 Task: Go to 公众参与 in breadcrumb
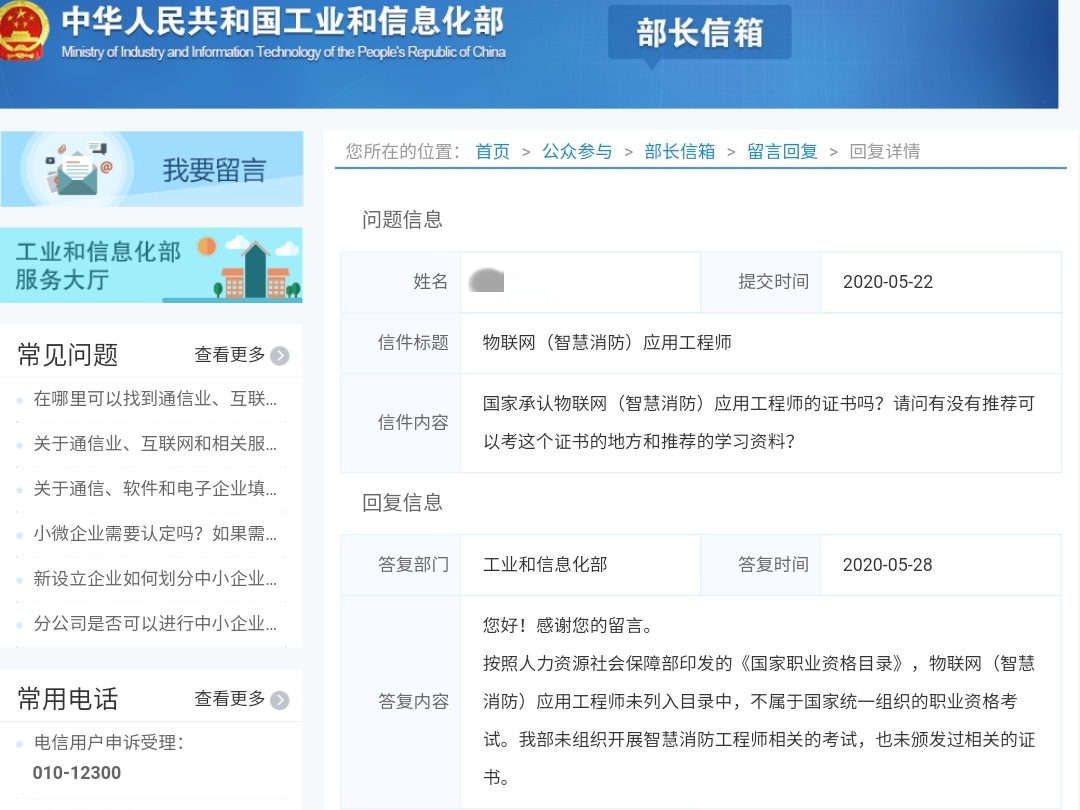click(x=577, y=152)
